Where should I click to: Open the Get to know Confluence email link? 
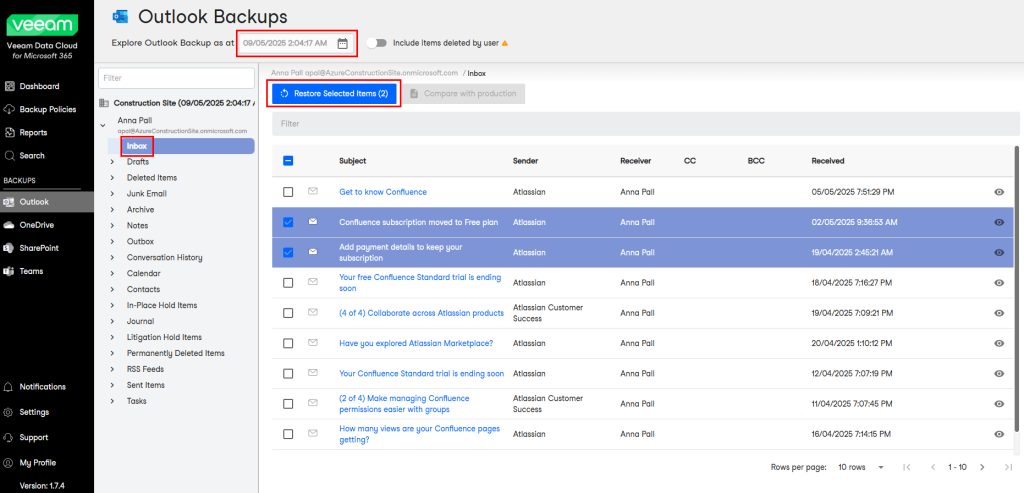[x=383, y=192]
